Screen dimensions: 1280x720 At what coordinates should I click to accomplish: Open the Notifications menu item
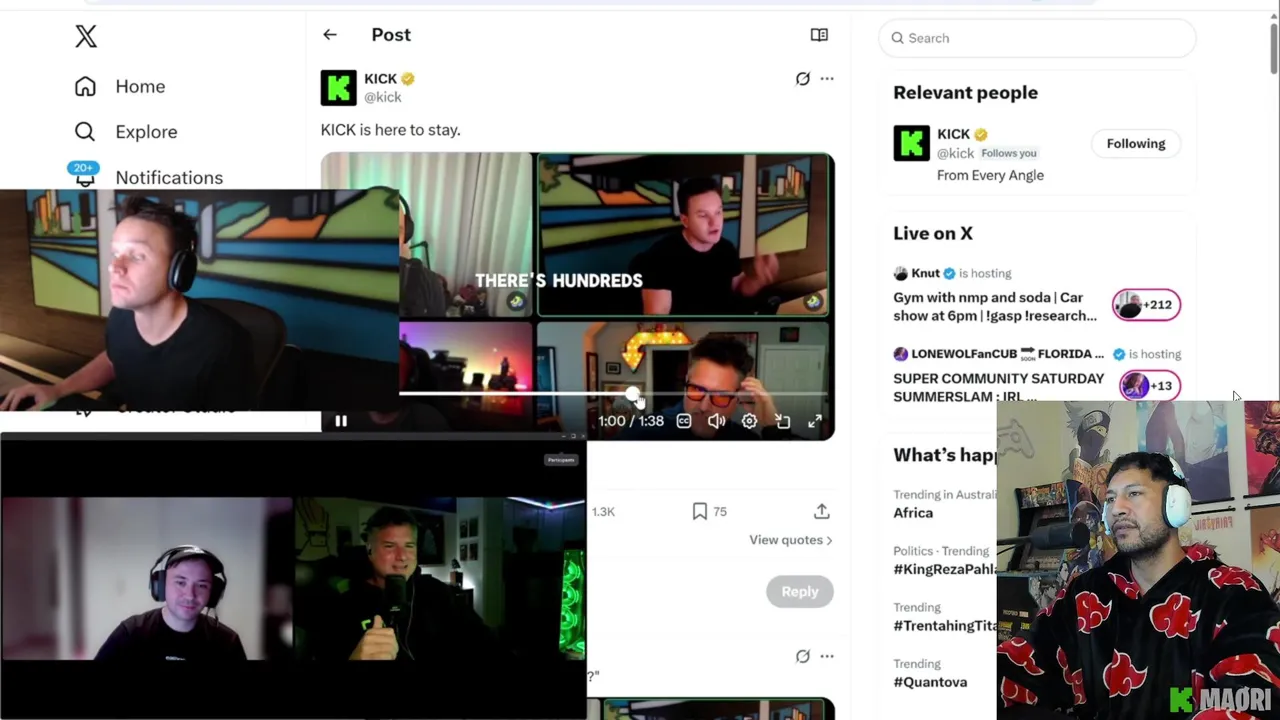[x=169, y=178]
